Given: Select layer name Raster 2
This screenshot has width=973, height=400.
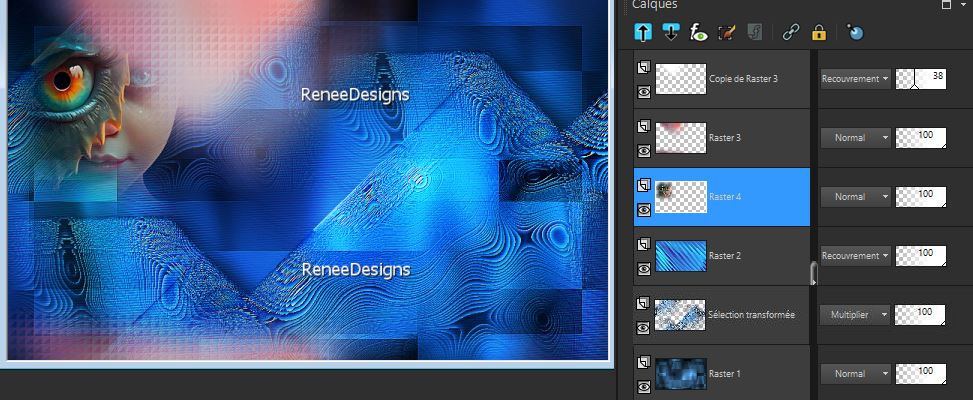Looking at the screenshot, I should pos(725,256).
